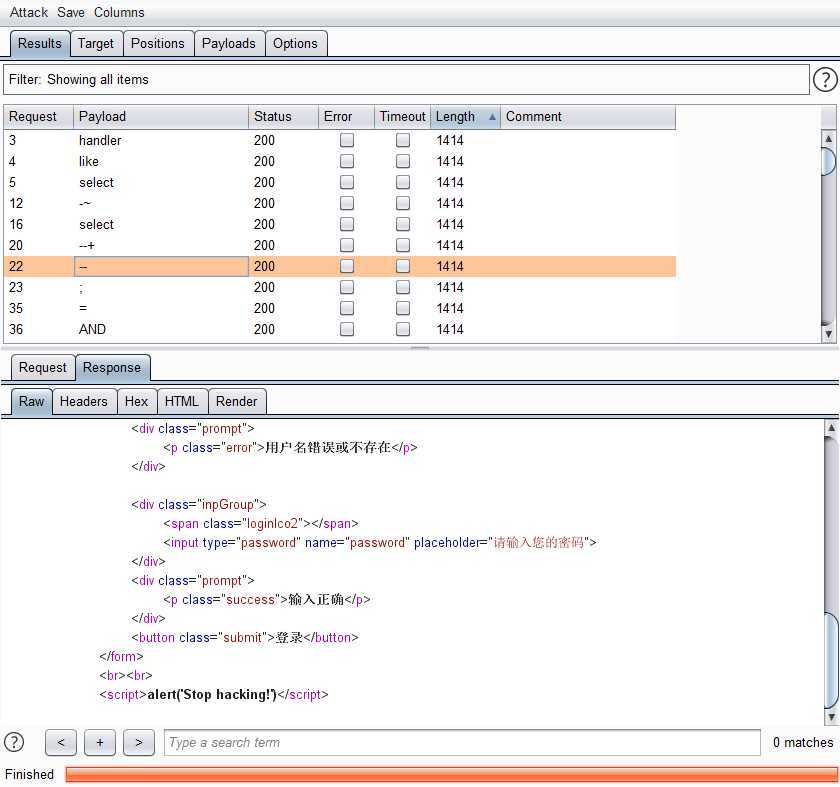Sort by the Error column header

[346, 117]
